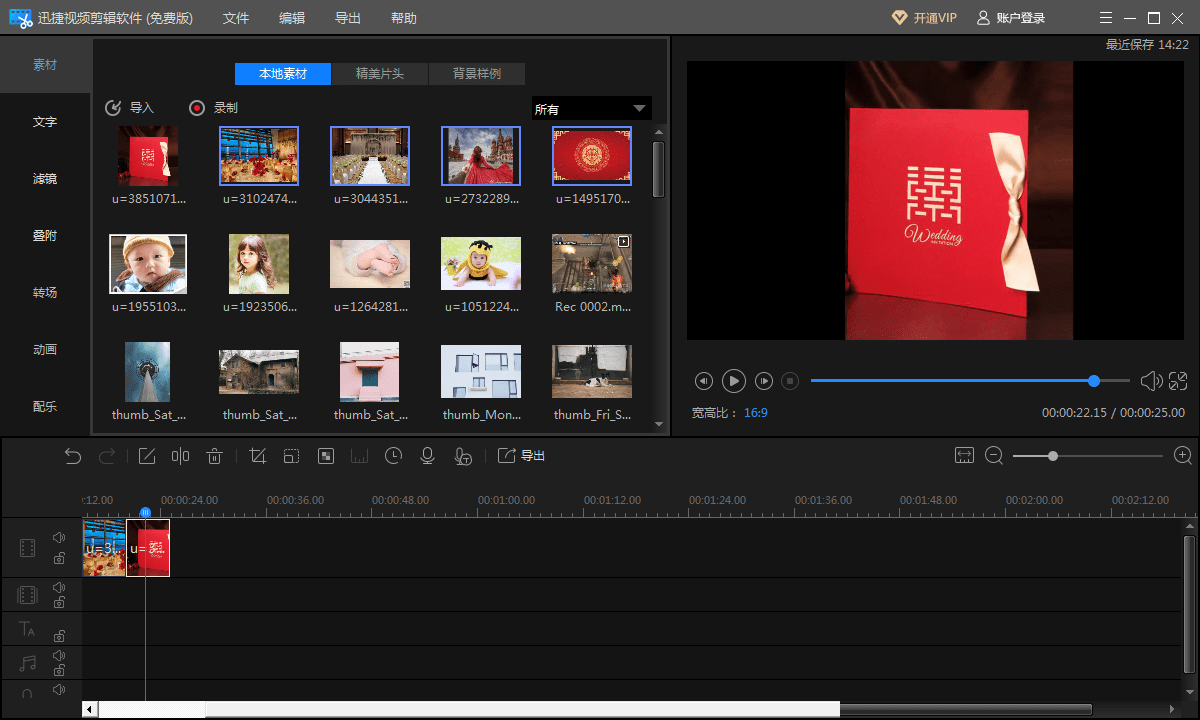This screenshot has height=720, width=1200.
Task: Open the 文件 menu
Action: pos(236,18)
